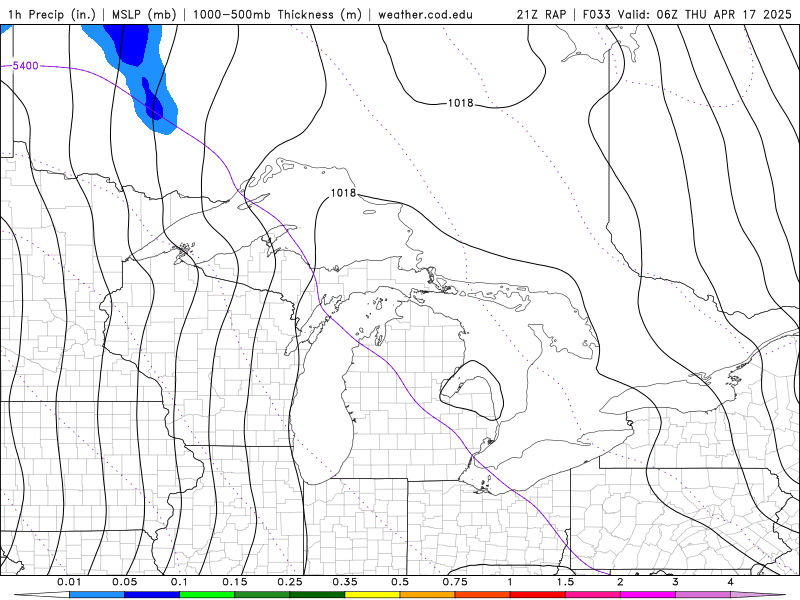Click the '1h Precip (in.)' title text
The image size is (800, 600).
tap(52, 14)
